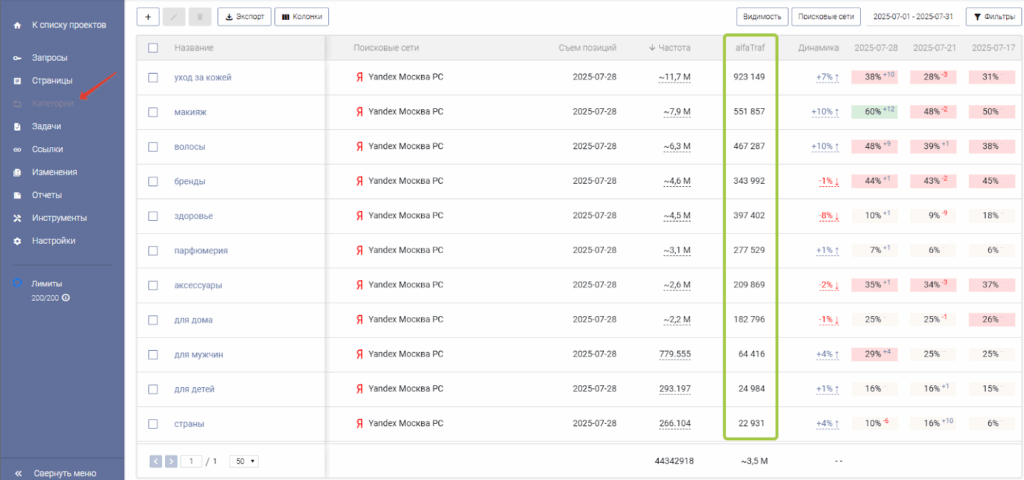Go to 'Страницы' in the sidebar
The width and height of the screenshot is (1024, 480).
click(52, 81)
